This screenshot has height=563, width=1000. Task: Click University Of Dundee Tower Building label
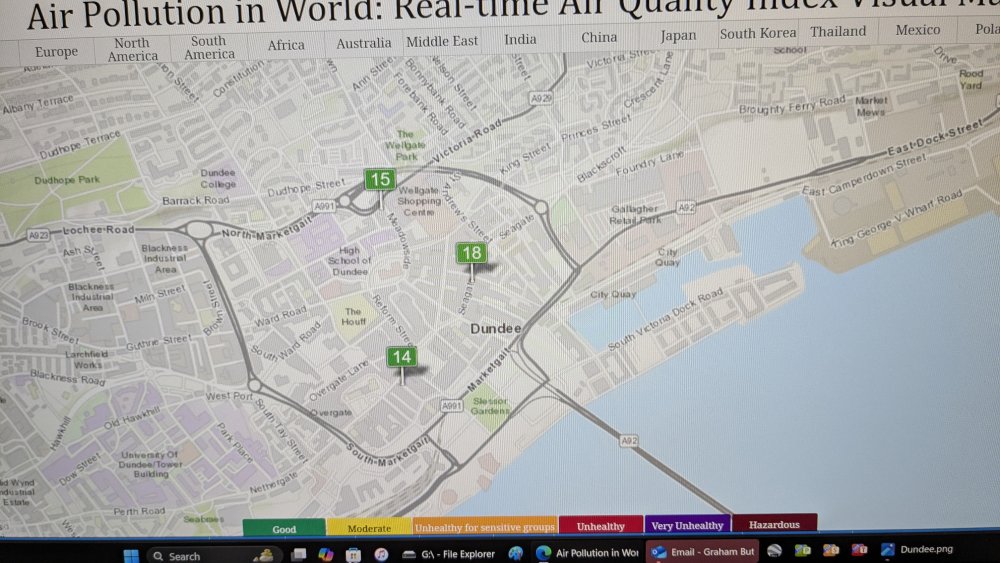coord(151,464)
